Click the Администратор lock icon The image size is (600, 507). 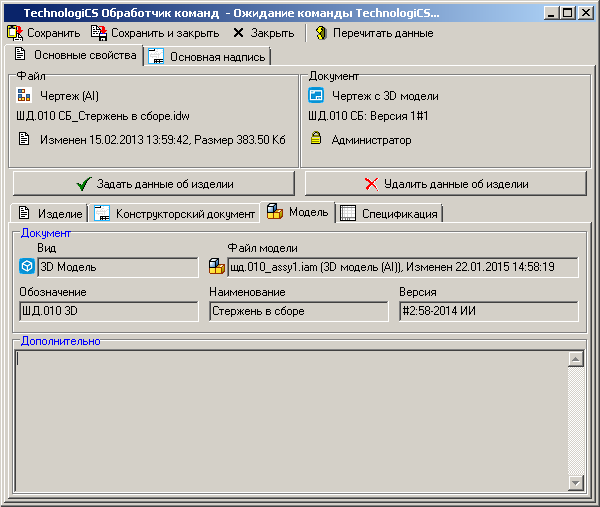click(316, 140)
